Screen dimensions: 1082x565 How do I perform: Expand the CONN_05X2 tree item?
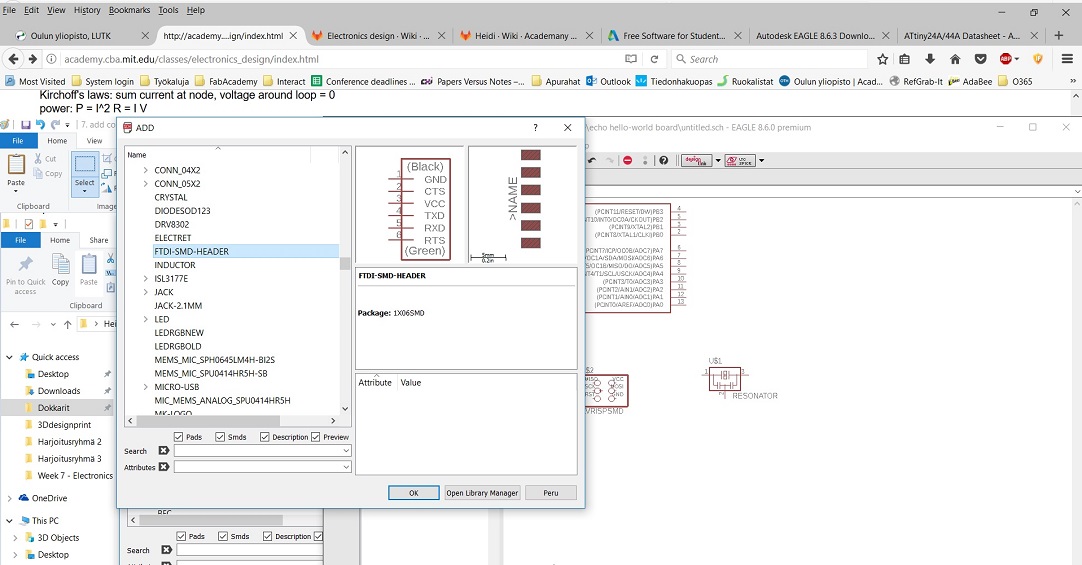146,184
